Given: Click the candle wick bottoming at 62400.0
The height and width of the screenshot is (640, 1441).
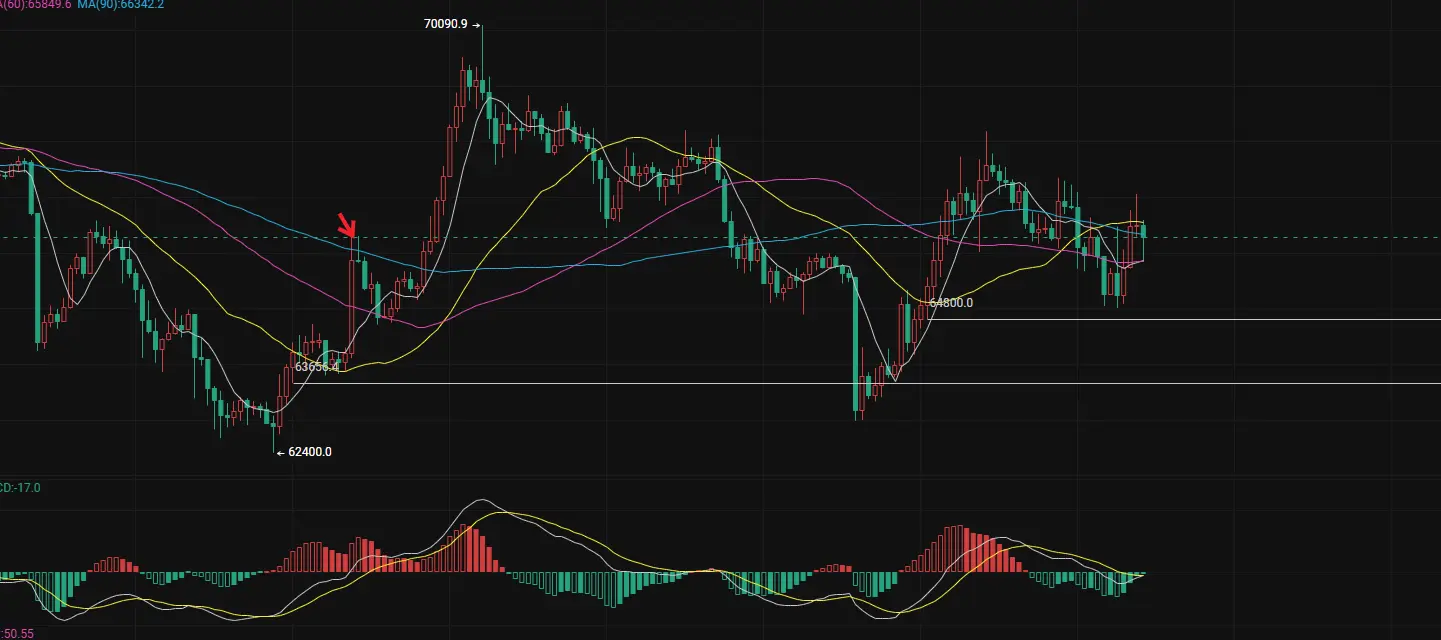Looking at the screenshot, I should coord(274,437).
